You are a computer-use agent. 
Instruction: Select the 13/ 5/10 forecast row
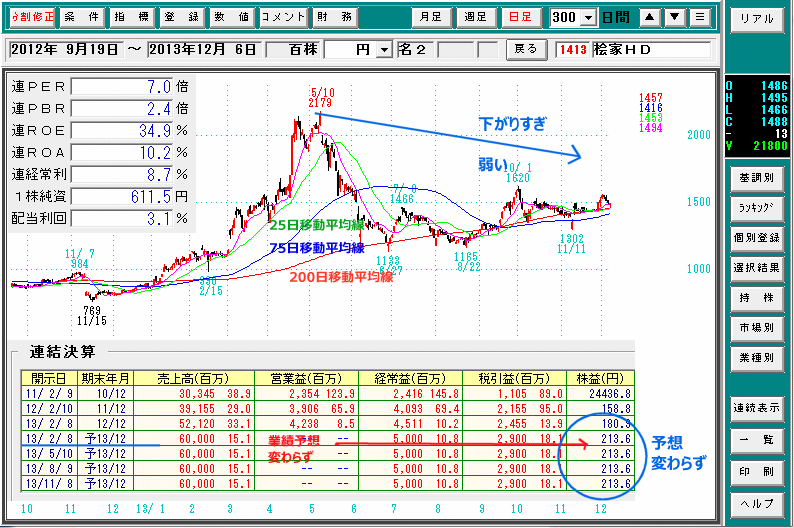328,454
